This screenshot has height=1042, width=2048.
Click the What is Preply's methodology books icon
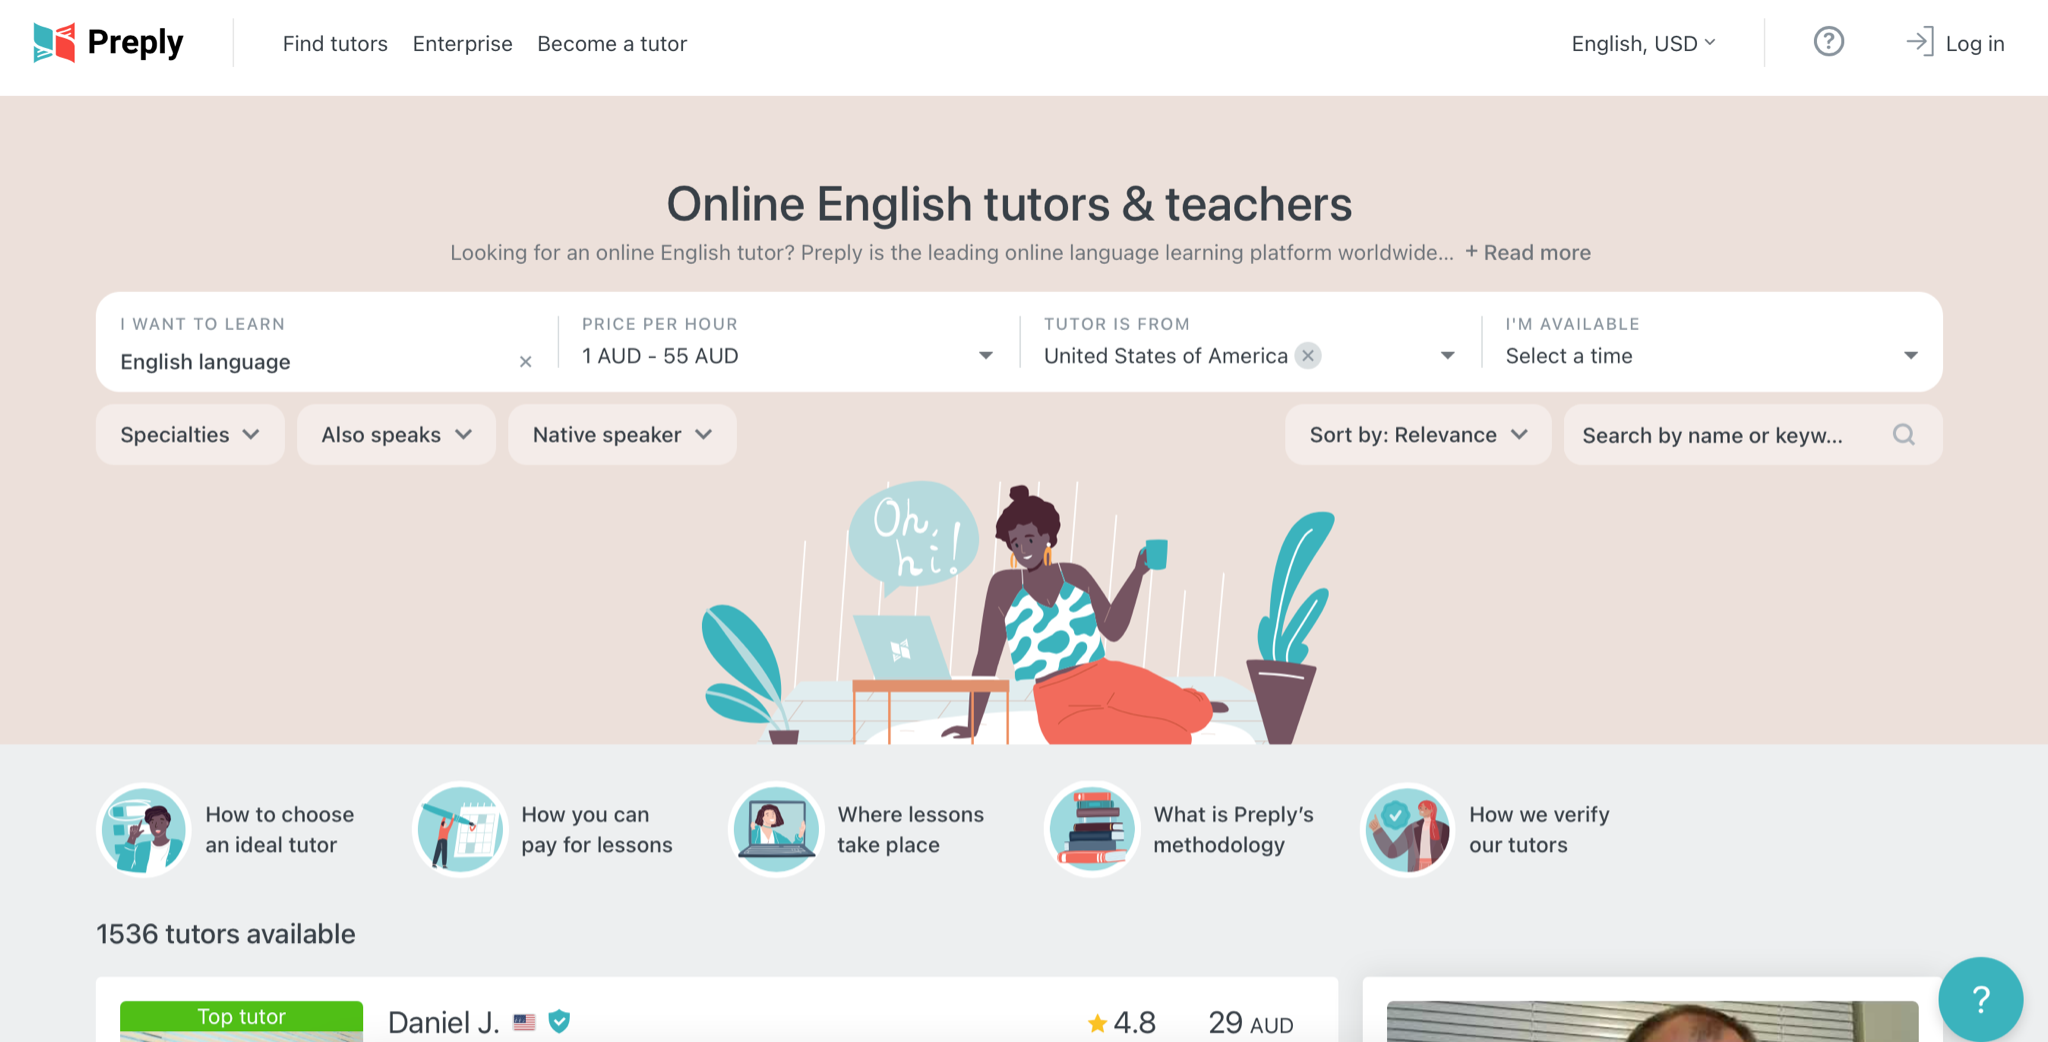pos(1092,830)
